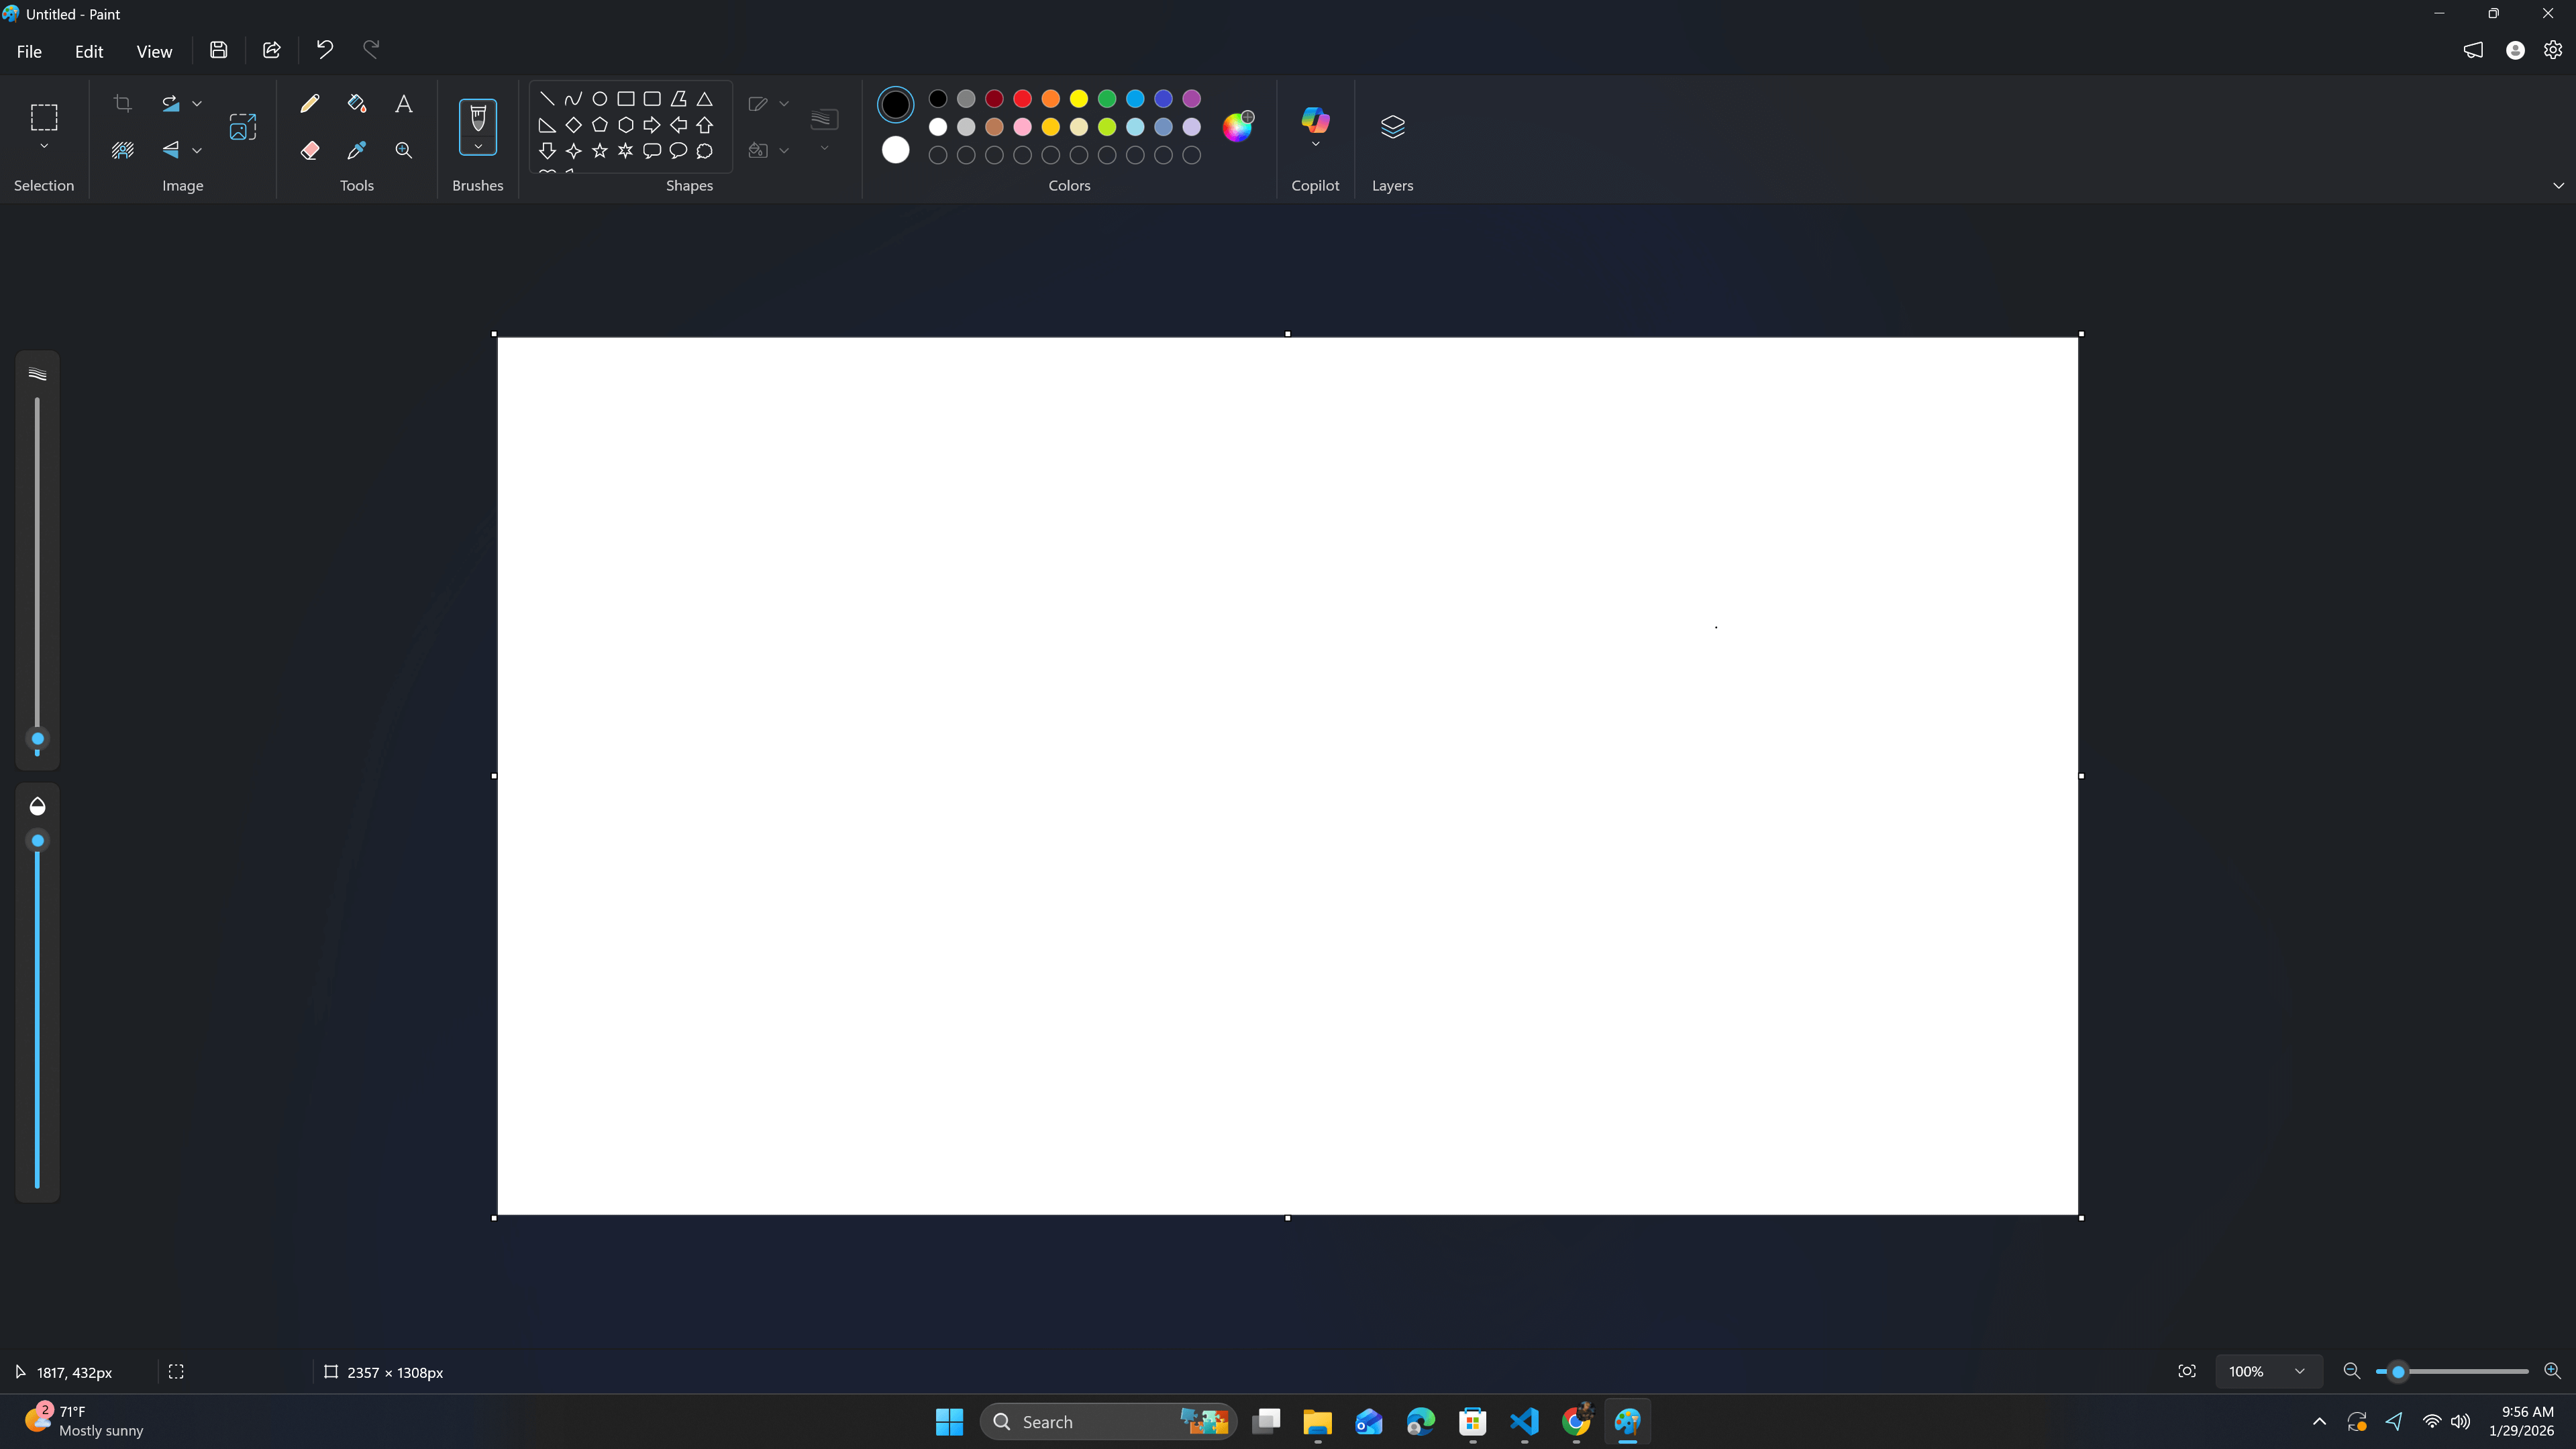The image size is (2576, 1449).
Task: Open the View menu
Action: pyautogui.click(x=154, y=51)
